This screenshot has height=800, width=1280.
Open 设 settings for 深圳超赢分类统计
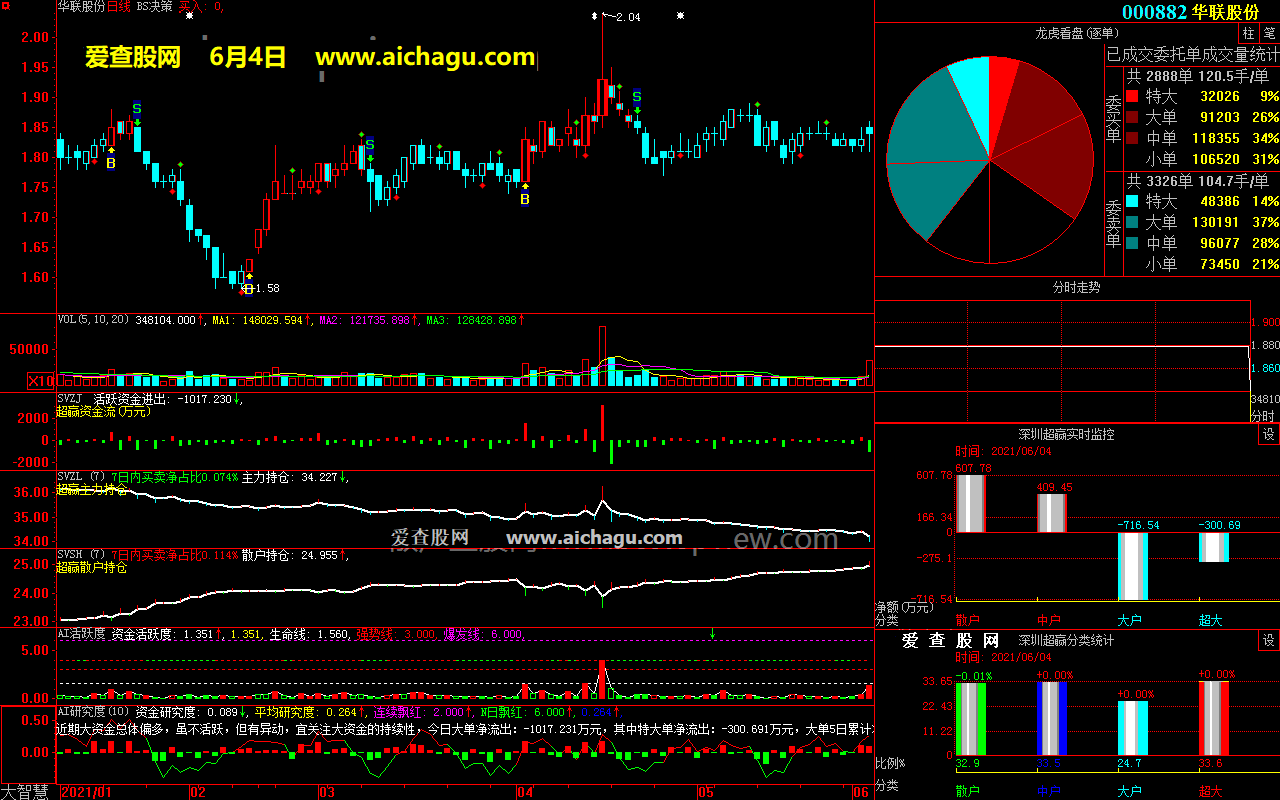point(1269,640)
